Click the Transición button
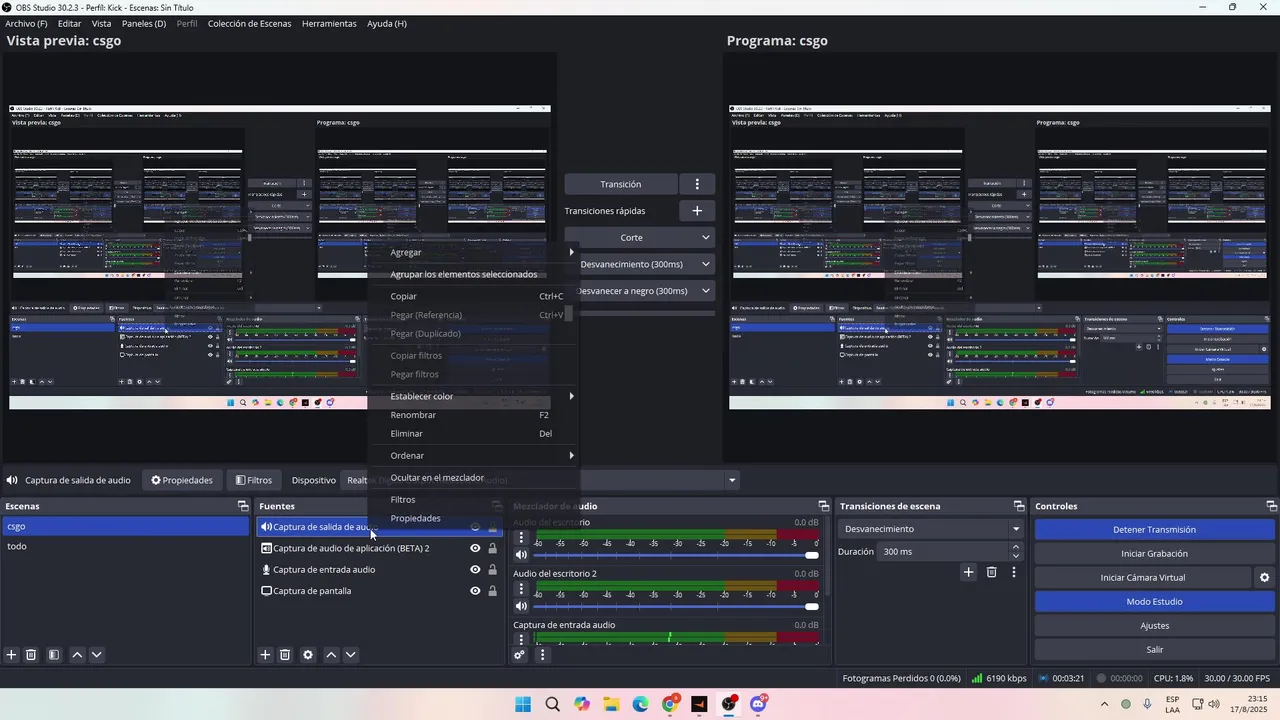The height and width of the screenshot is (720, 1280). 621,184
